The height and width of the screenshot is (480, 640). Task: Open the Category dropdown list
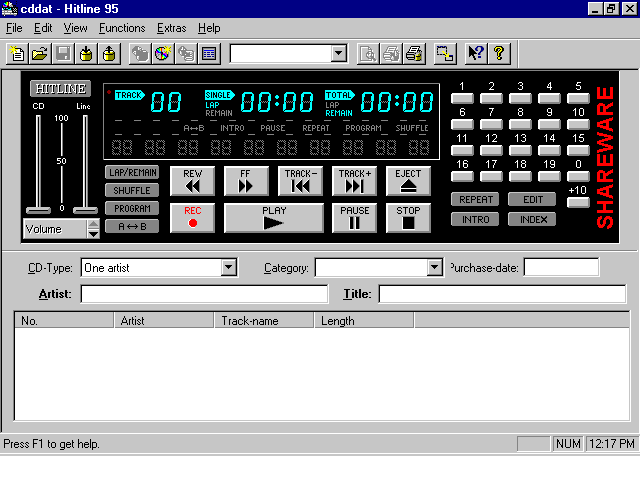coord(434,268)
